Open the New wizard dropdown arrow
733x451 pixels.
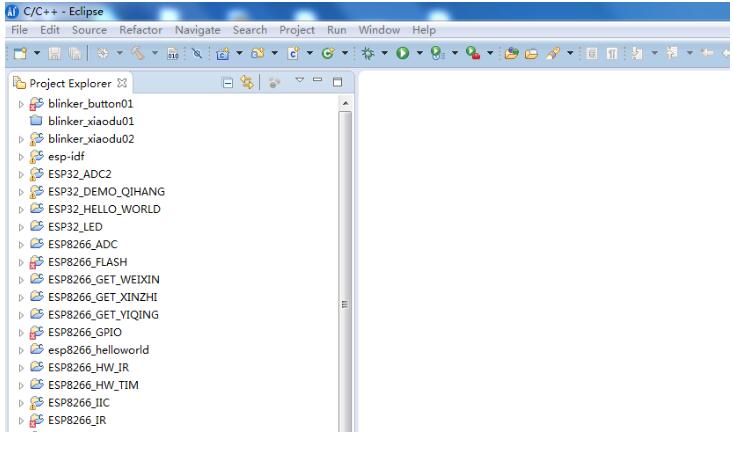pyautogui.click(x=37, y=53)
